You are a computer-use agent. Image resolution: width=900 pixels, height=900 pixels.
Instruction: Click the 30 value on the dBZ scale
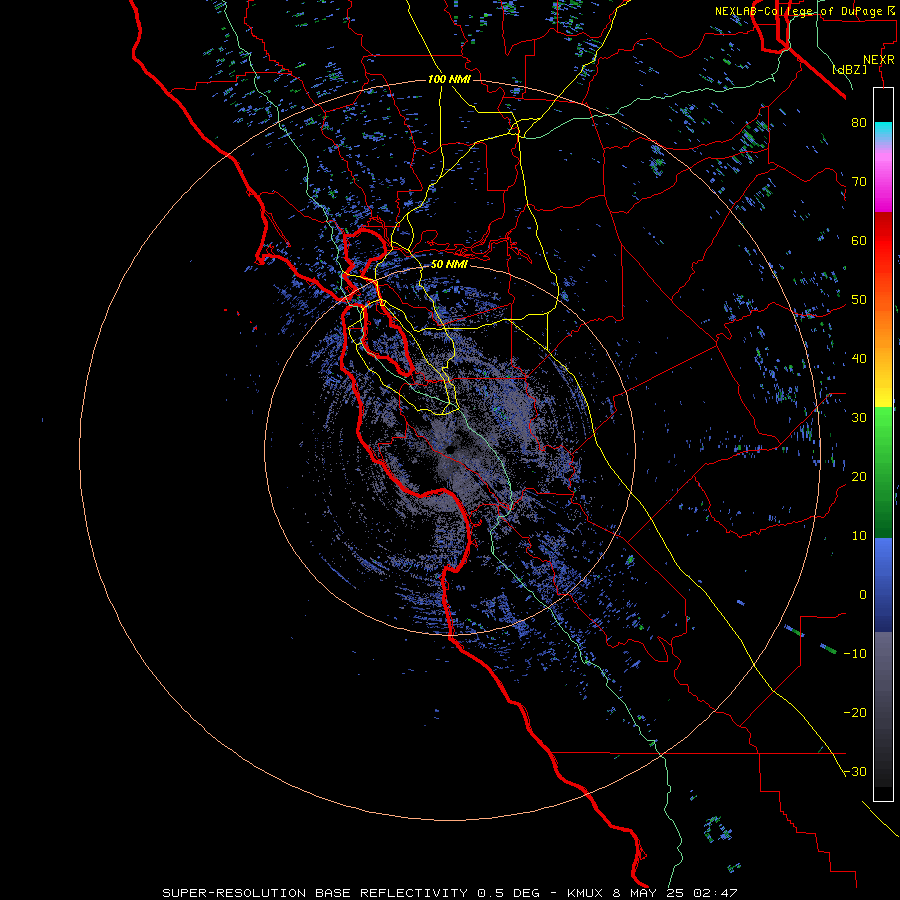pyautogui.click(x=859, y=418)
